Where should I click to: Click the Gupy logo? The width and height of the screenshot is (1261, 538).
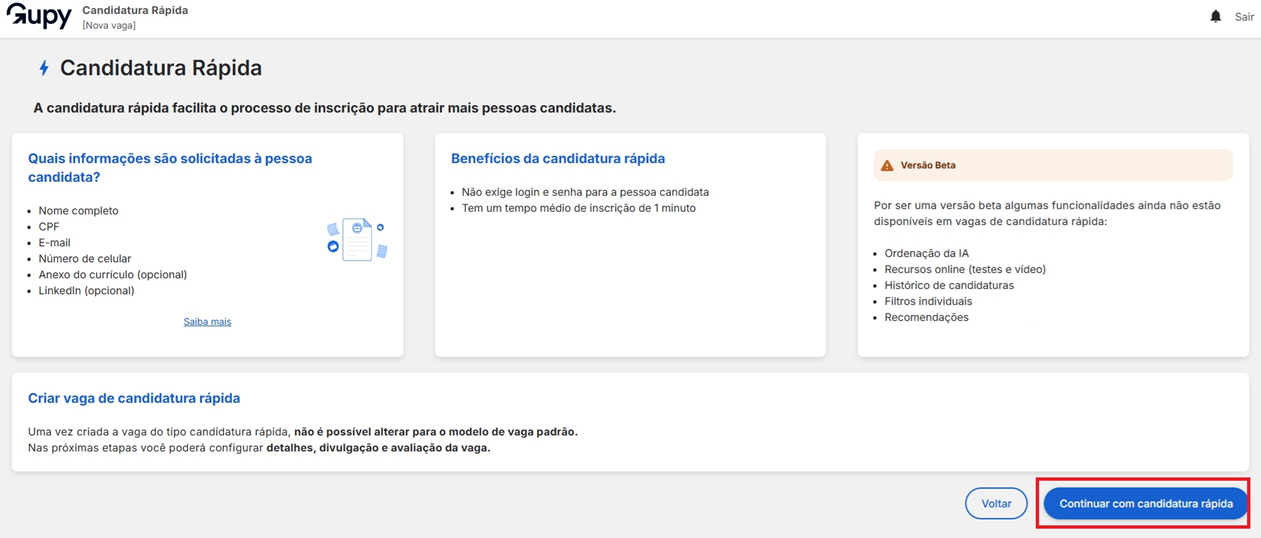tap(39, 17)
